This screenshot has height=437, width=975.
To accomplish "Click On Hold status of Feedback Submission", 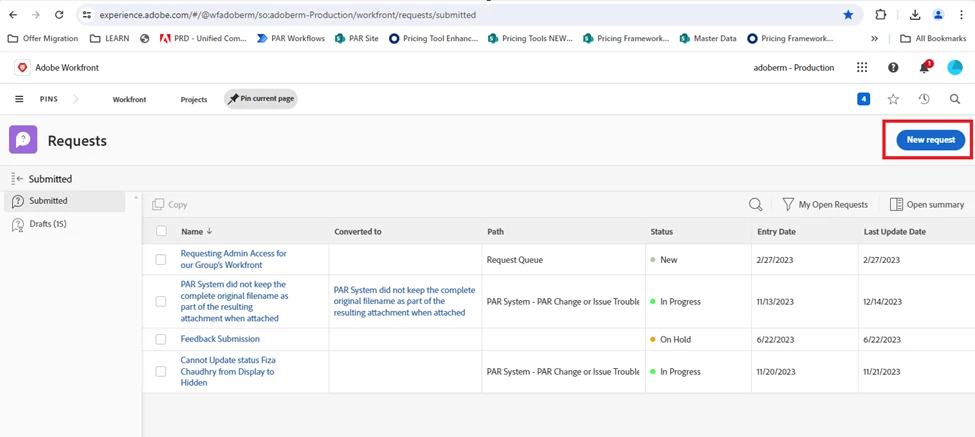I will [670, 339].
